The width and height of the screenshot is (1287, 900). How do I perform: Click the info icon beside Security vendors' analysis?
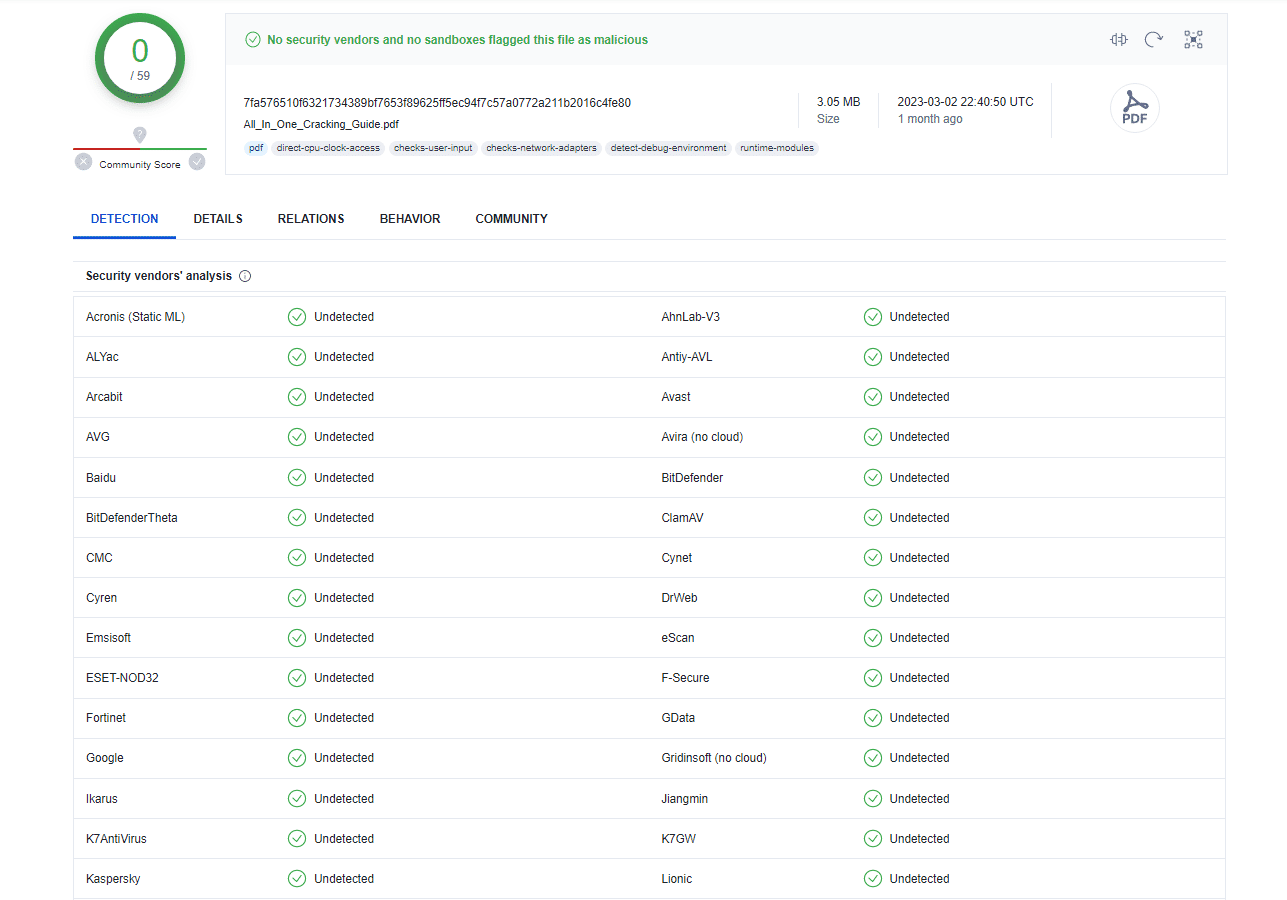pos(245,276)
